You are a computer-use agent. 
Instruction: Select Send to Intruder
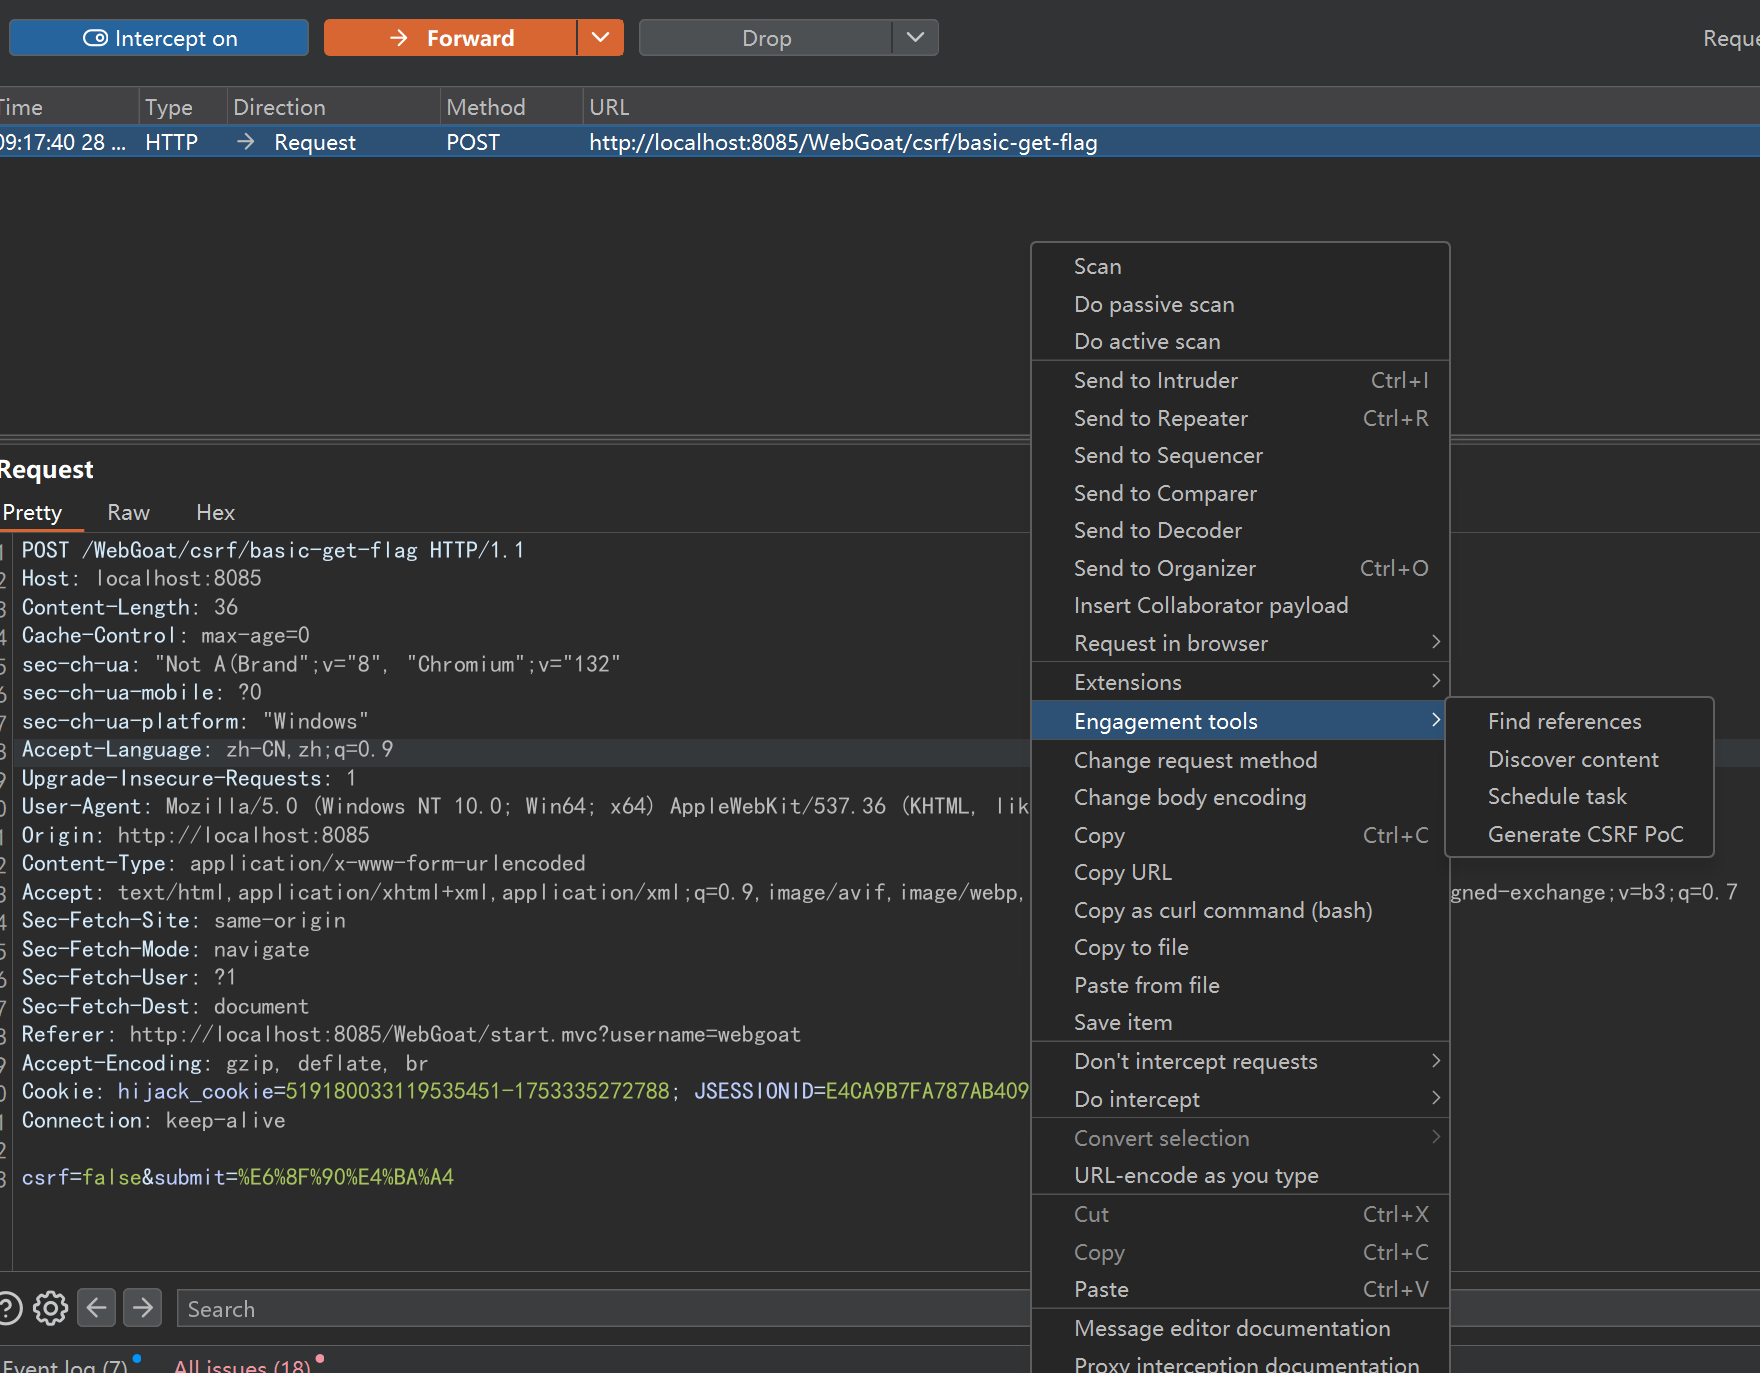tap(1240, 380)
